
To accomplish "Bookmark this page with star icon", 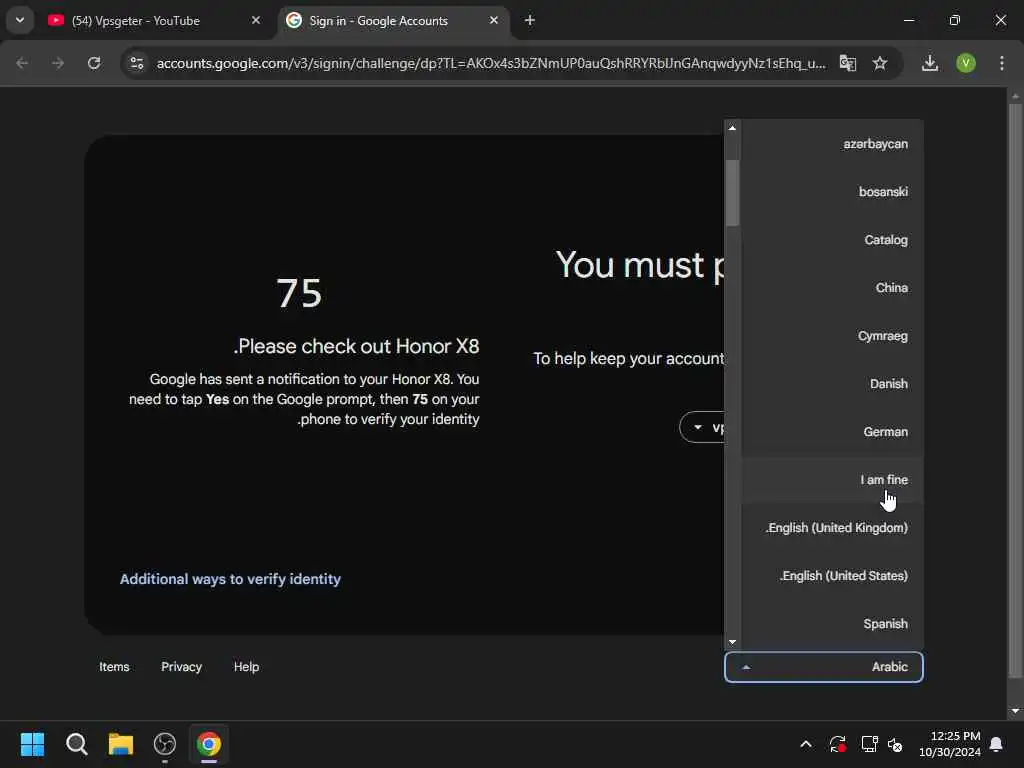I will coord(880,63).
